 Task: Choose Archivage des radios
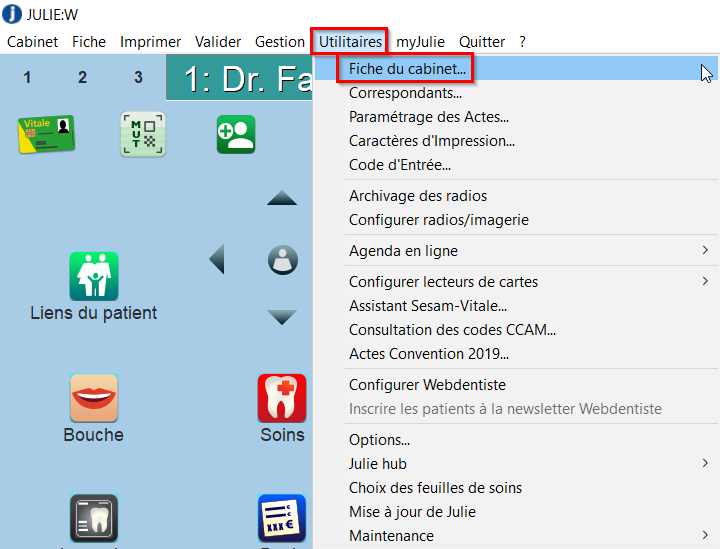(x=515, y=196)
